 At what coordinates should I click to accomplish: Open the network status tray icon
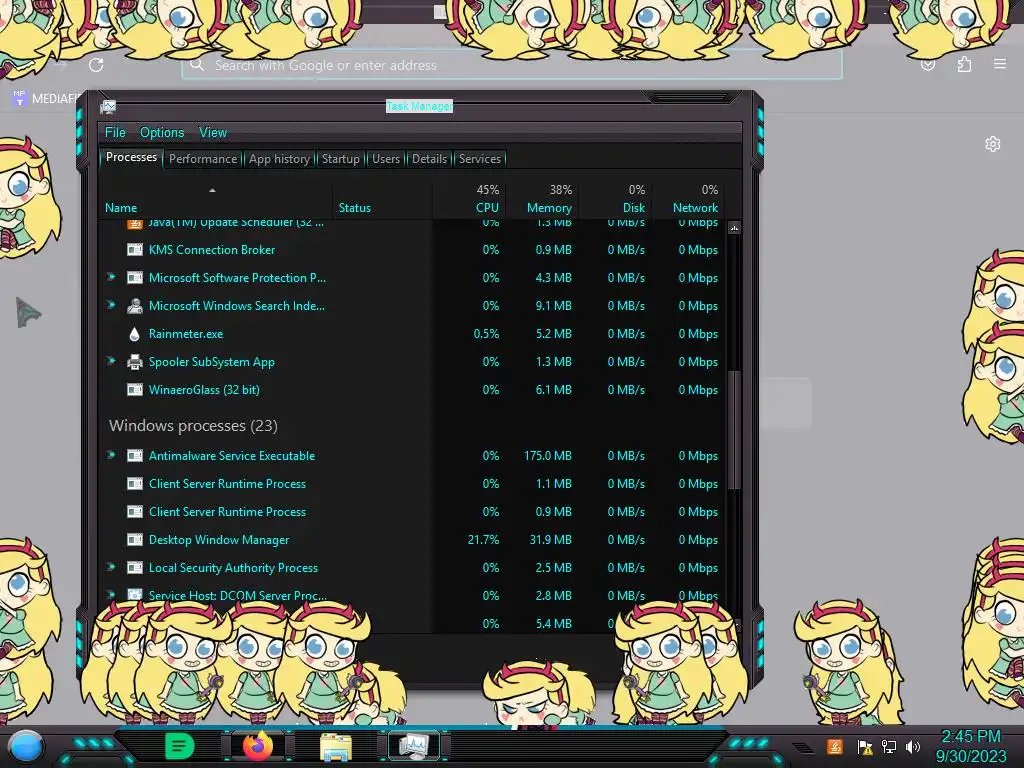point(889,746)
